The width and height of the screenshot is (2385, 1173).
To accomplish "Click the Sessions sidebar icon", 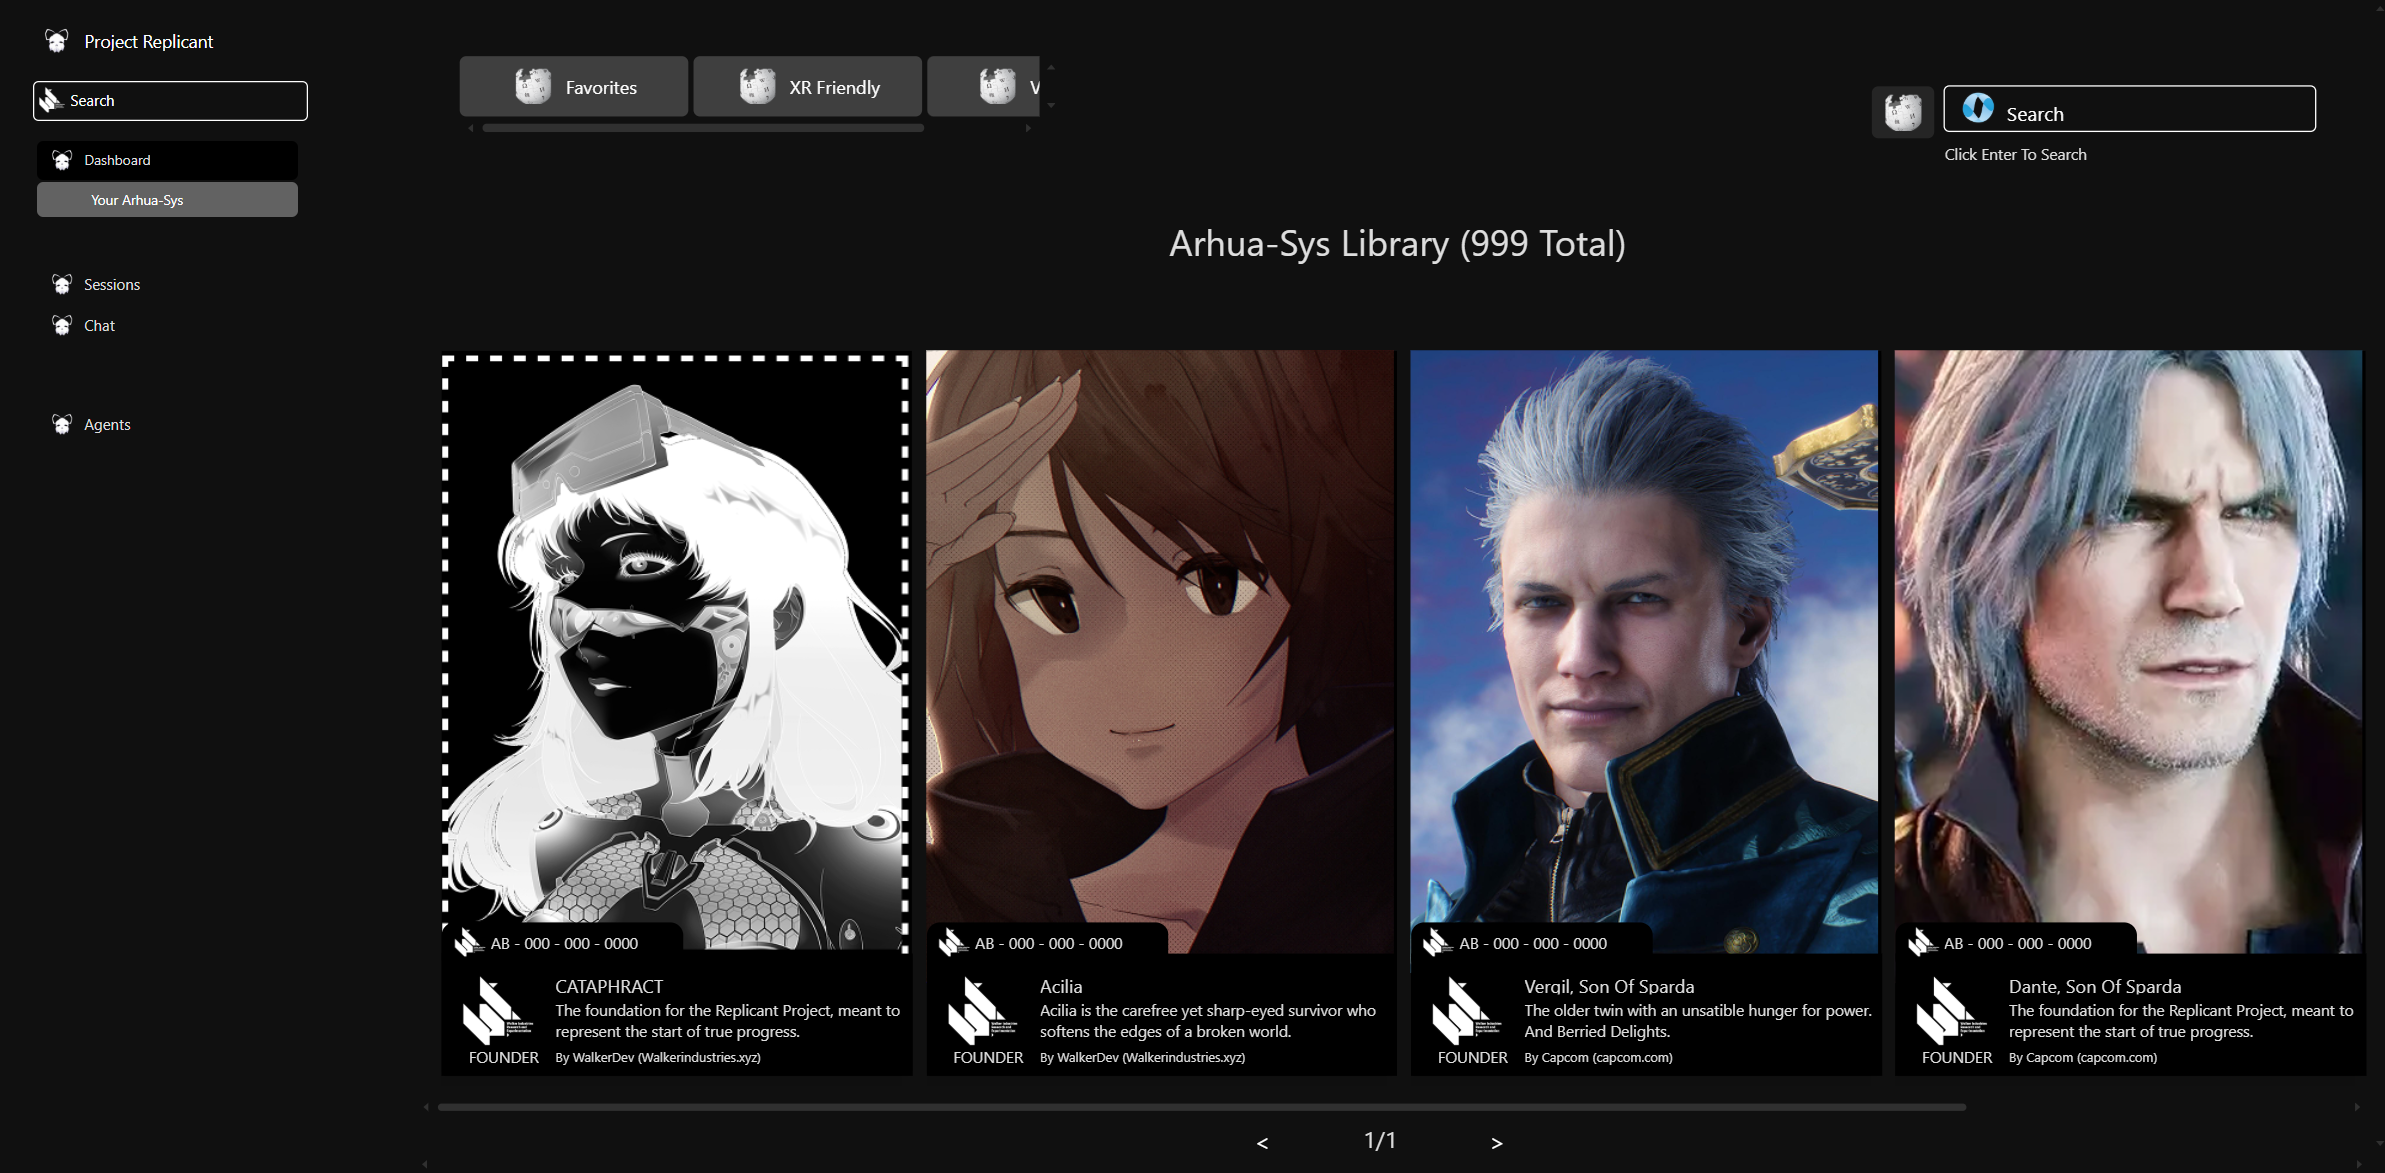I will click(62, 285).
